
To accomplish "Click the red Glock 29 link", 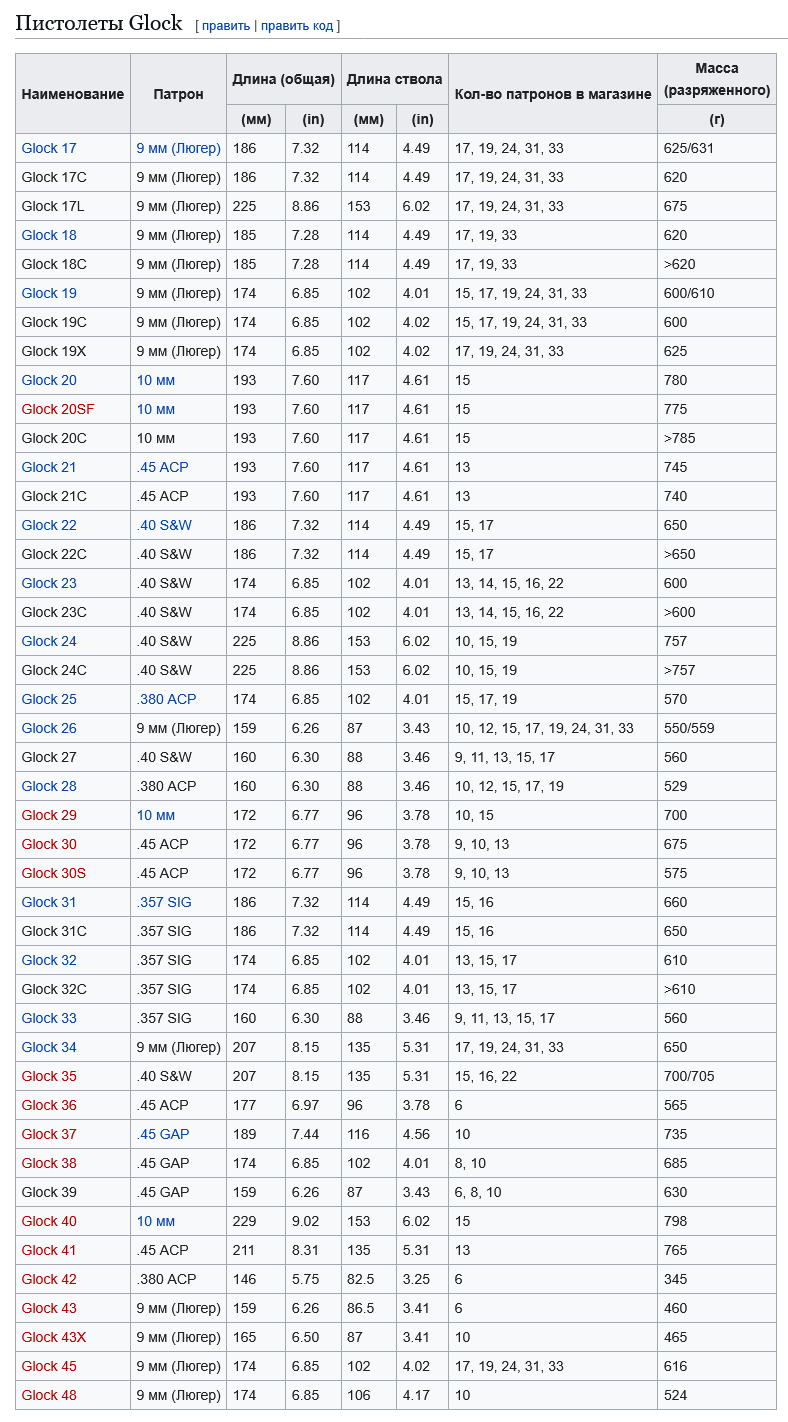I will pyautogui.click(x=49, y=815).
